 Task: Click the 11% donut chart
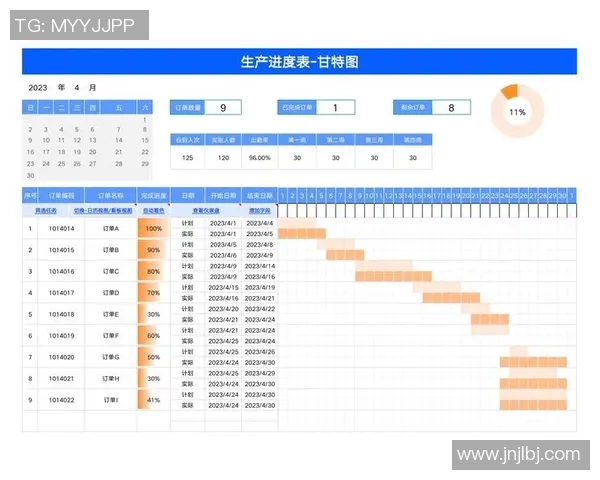pyautogui.click(x=517, y=111)
